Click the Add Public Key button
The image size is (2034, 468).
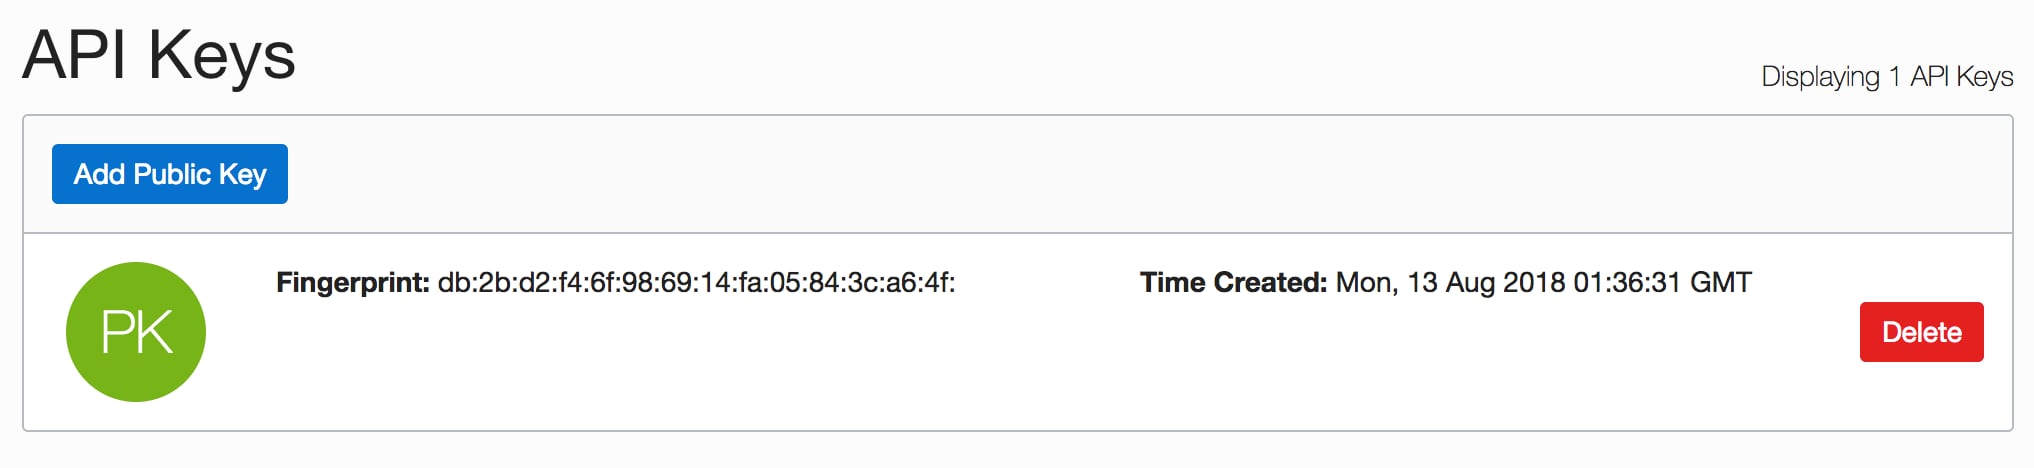pos(170,174)
